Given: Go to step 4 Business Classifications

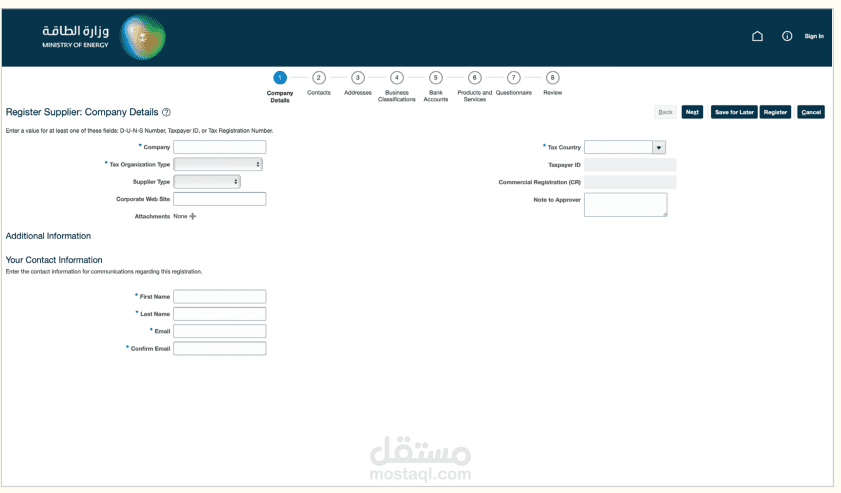Looking at the screenshot, I should coord(397,78).
